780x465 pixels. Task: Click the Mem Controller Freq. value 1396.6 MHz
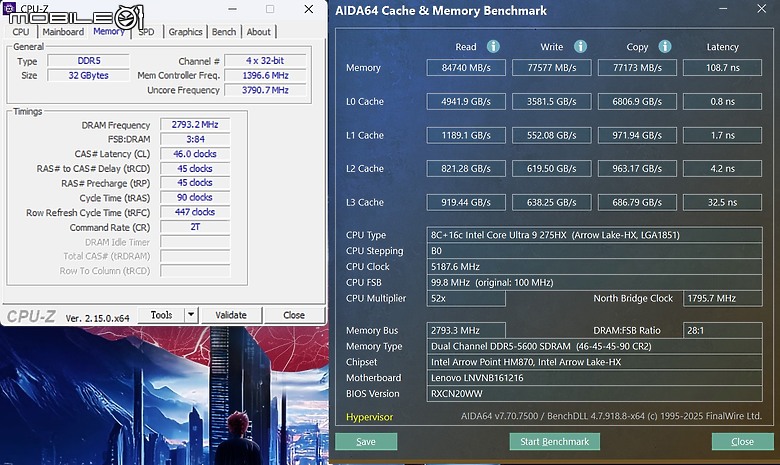tap(265, 76)
